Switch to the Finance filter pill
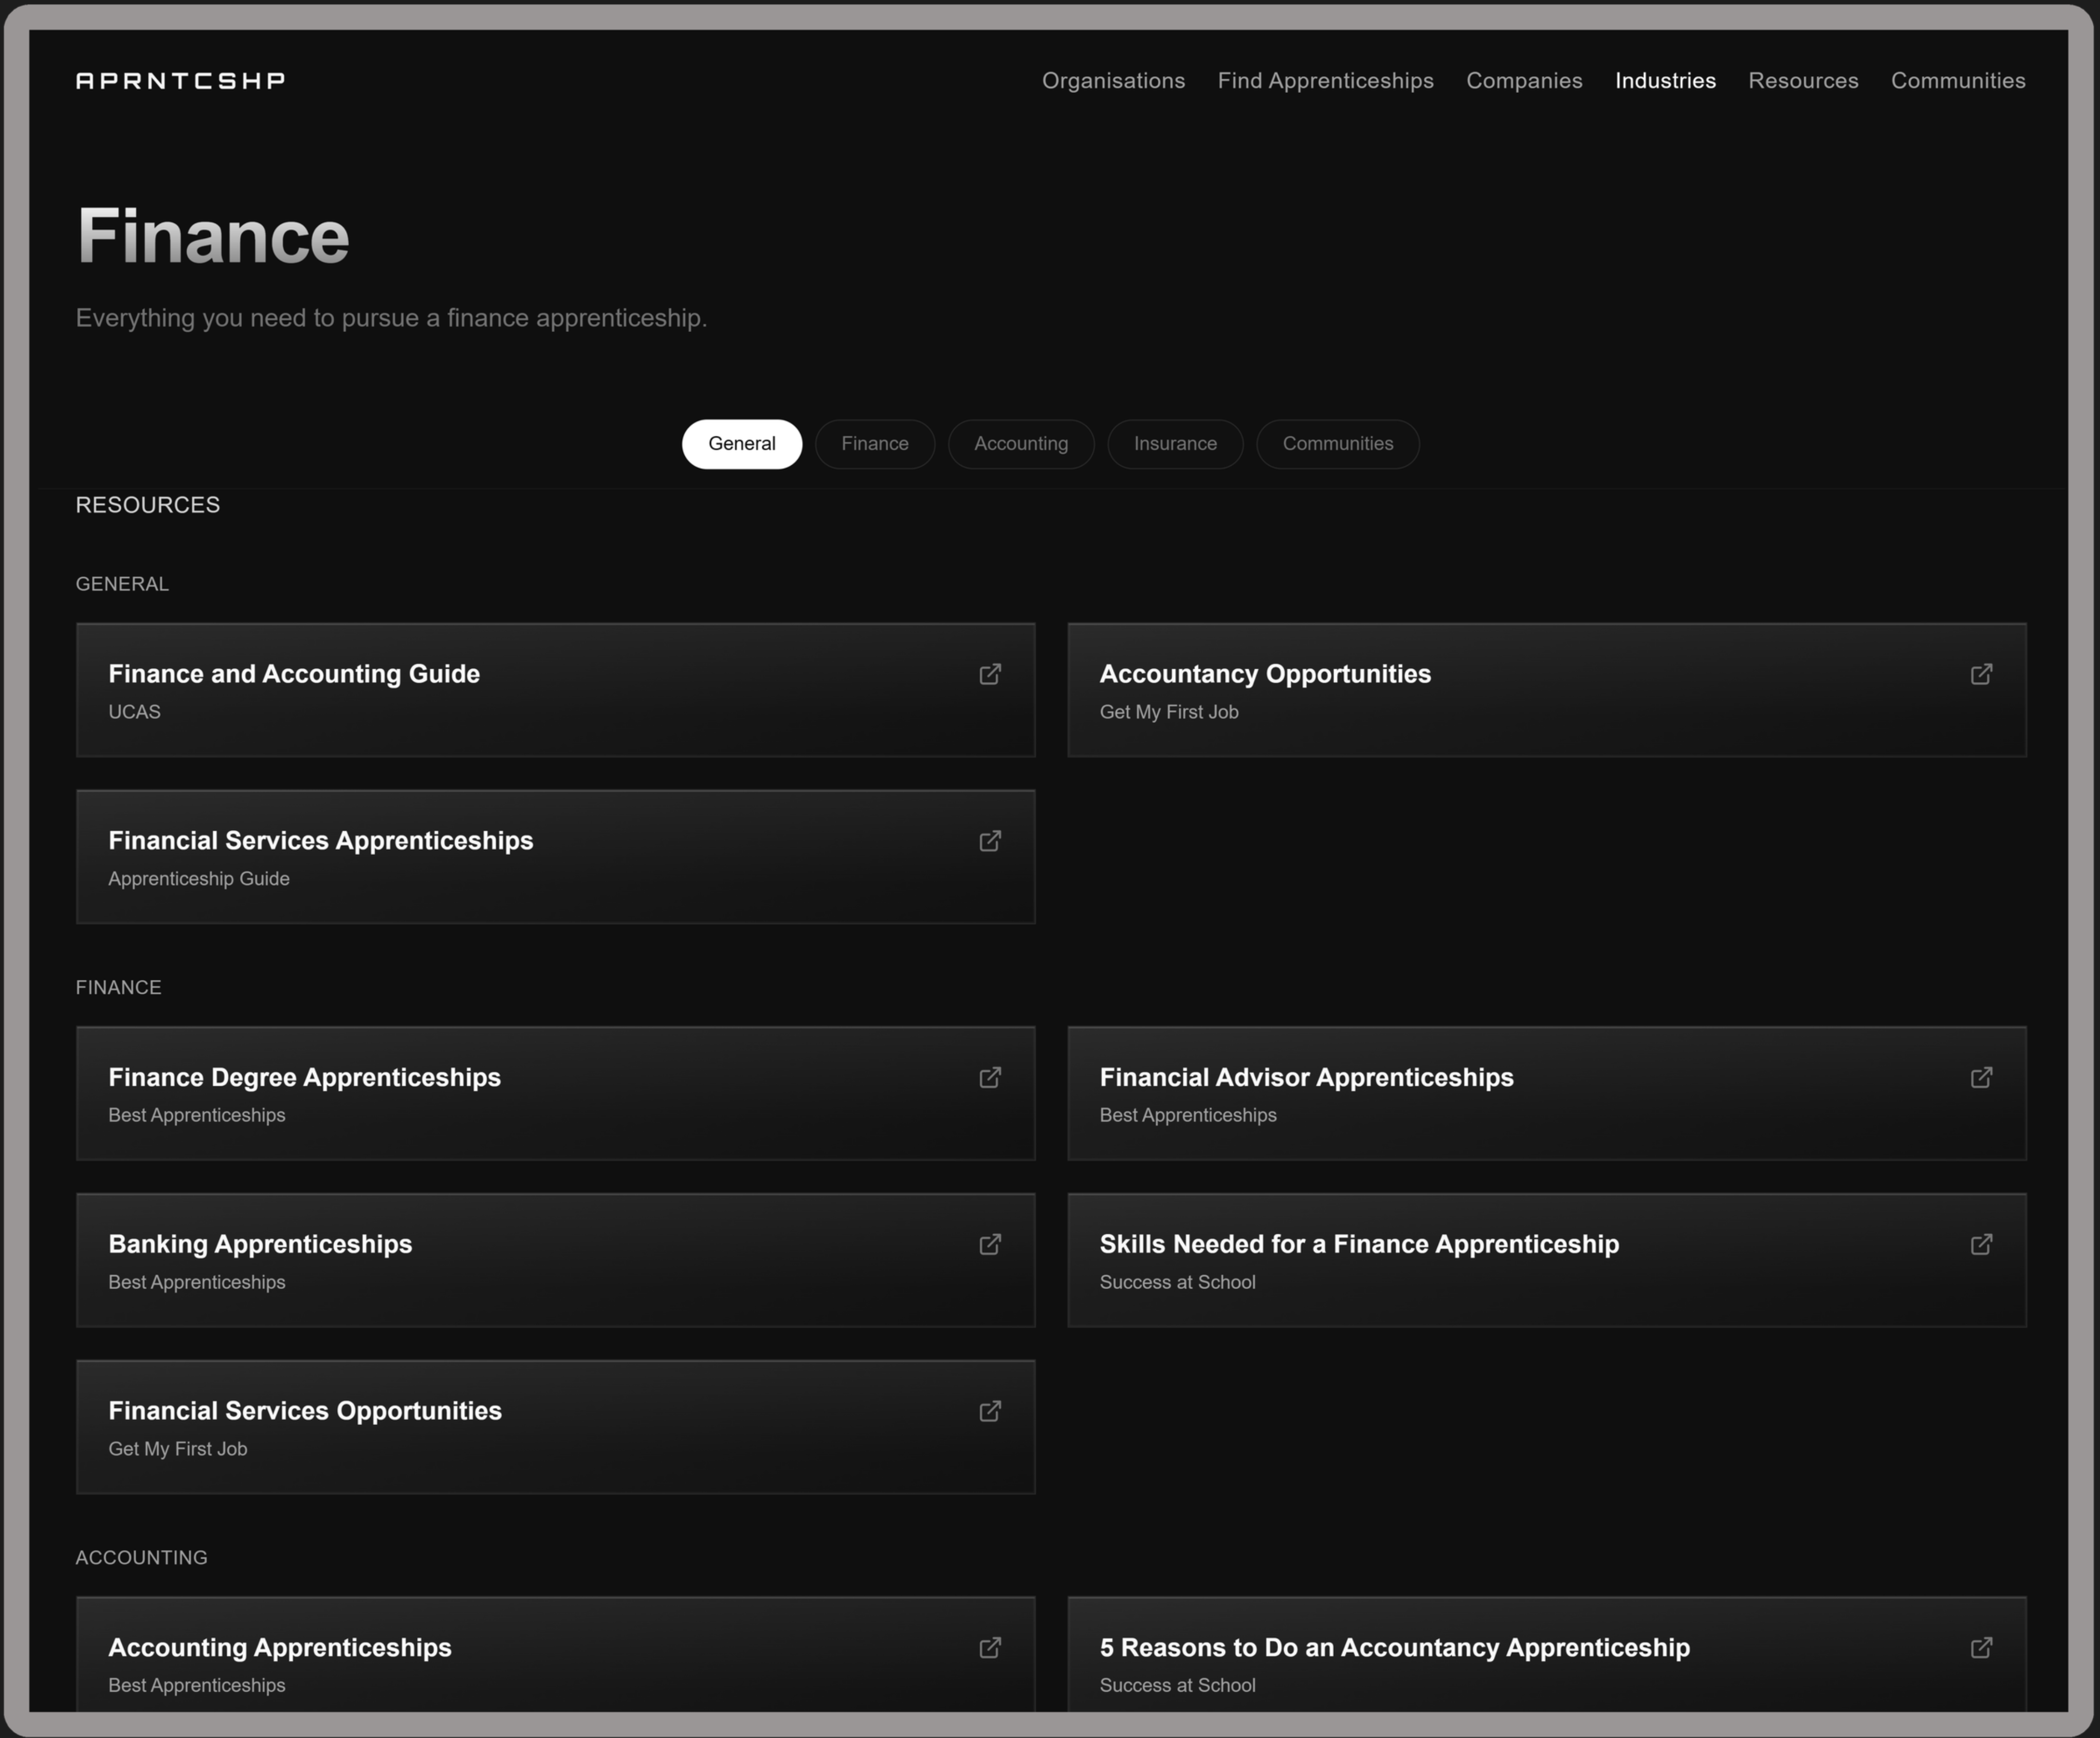2100x1738 pixels. point(874,444)
